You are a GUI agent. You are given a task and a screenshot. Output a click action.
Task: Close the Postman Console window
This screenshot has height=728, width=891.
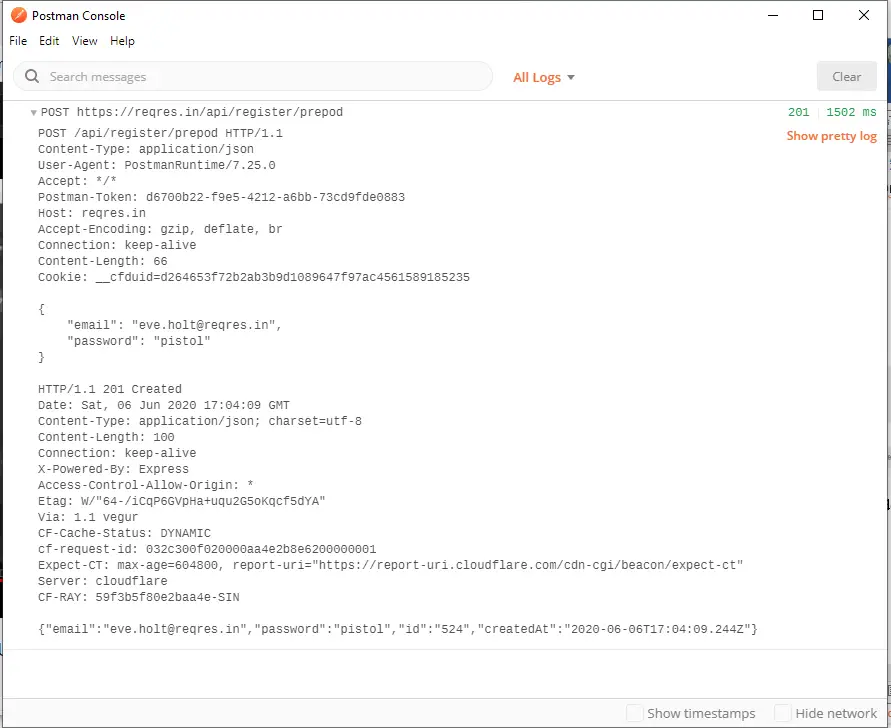pyautogui.click(x=864, y=15)
